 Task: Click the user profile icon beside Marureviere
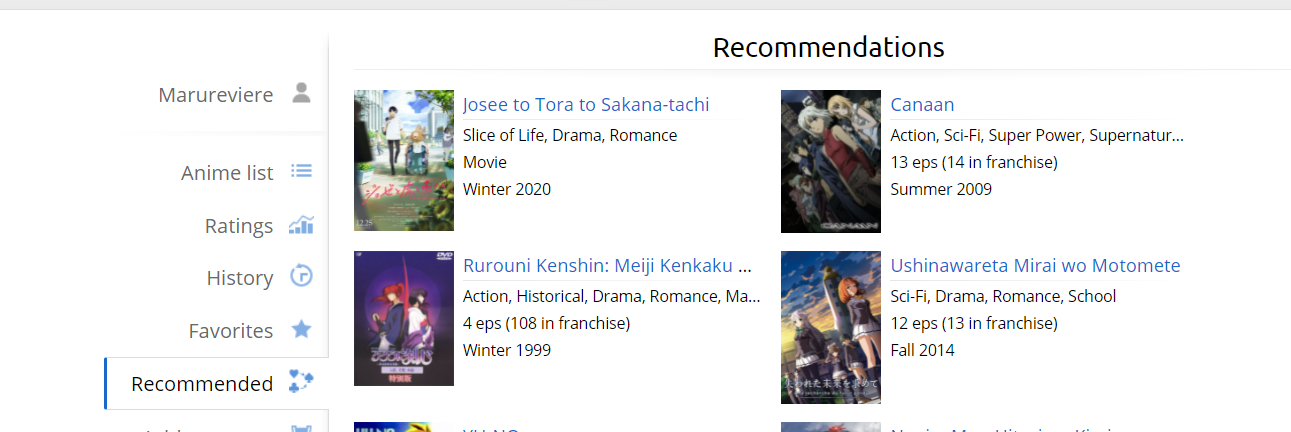click(x=301, y=94)
